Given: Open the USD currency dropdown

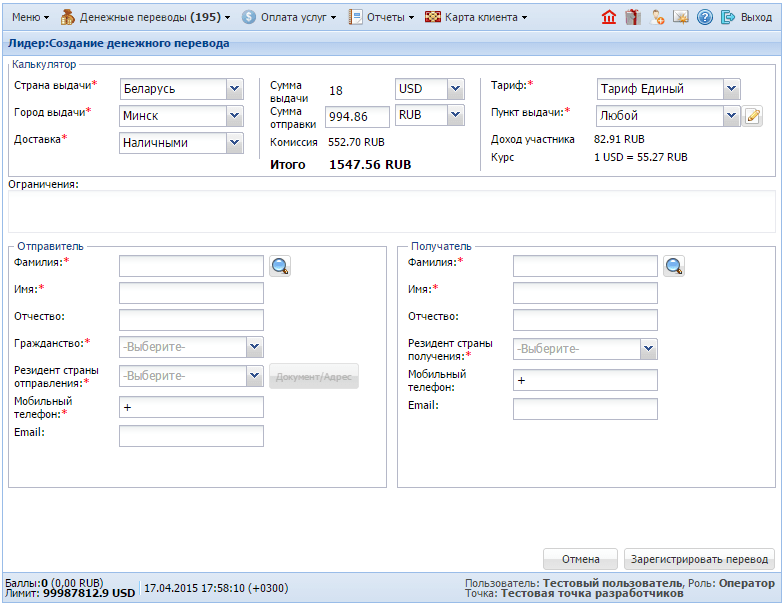Looking at the screenshot, I should (455, 89).
